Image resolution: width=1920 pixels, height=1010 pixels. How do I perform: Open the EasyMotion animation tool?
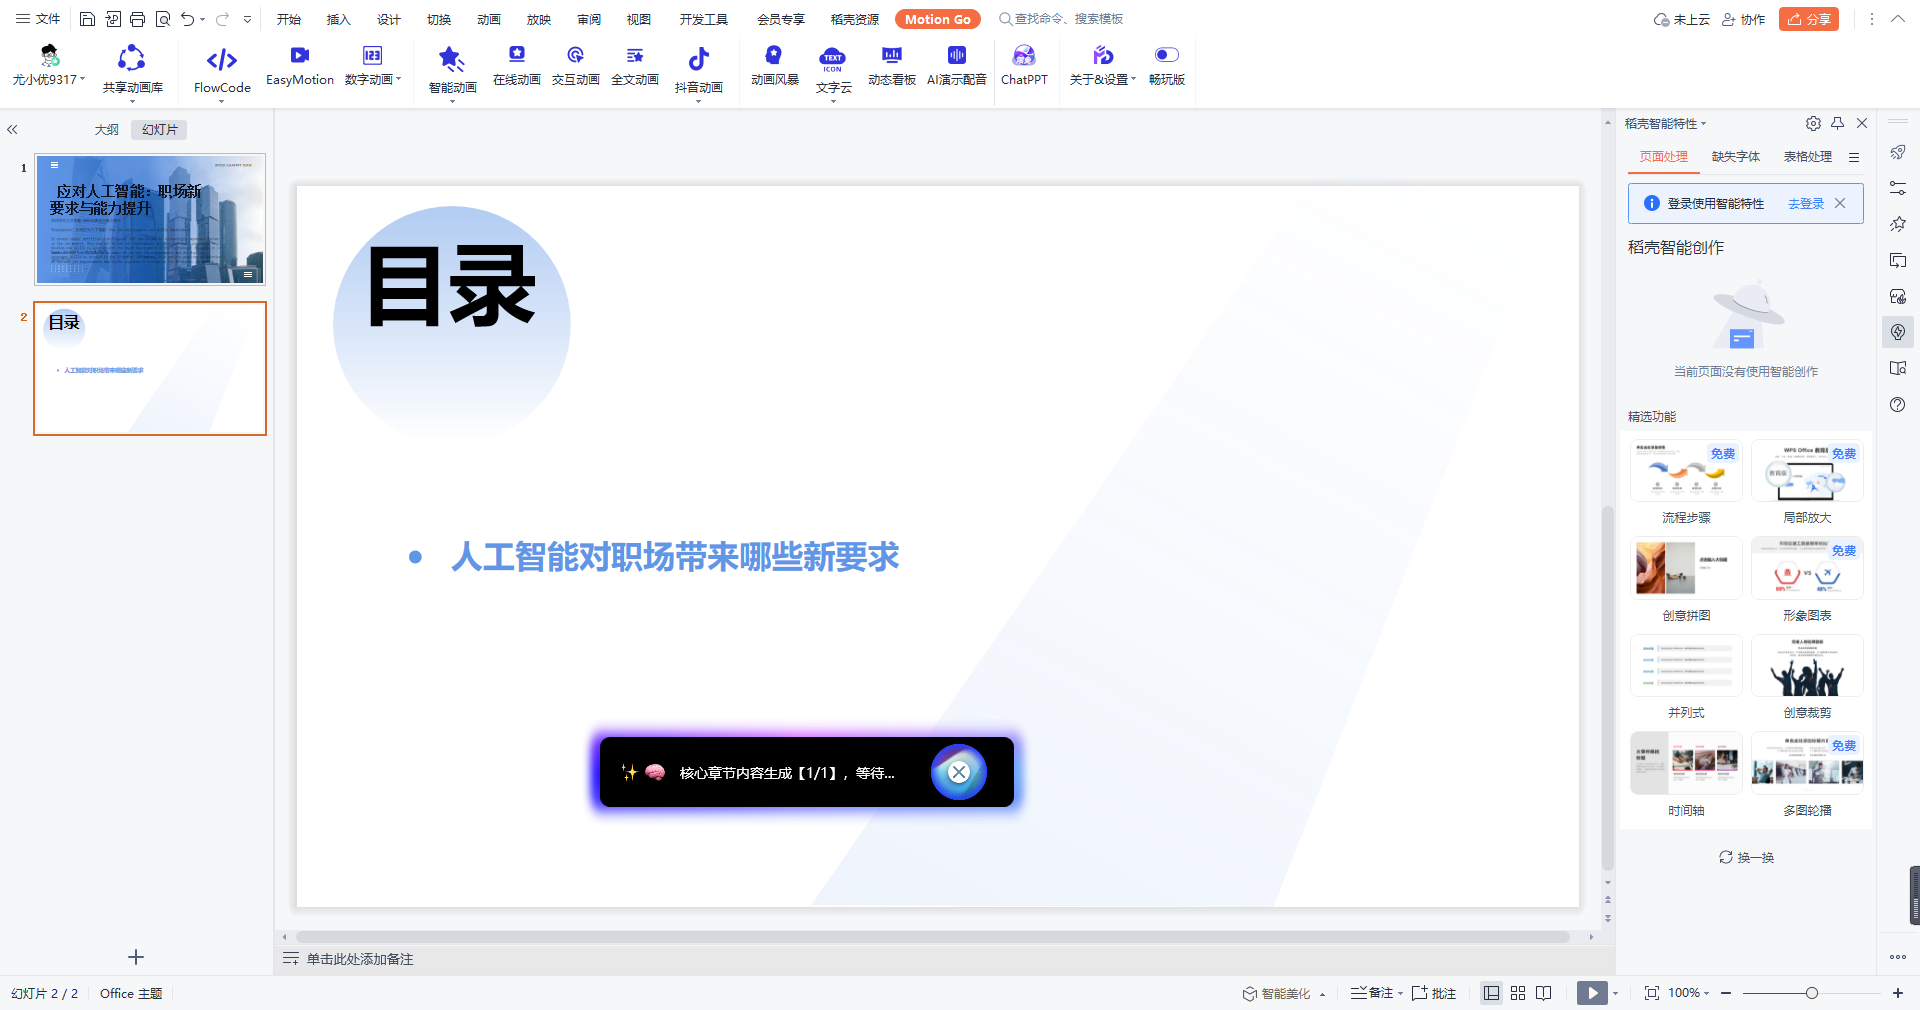299,68
